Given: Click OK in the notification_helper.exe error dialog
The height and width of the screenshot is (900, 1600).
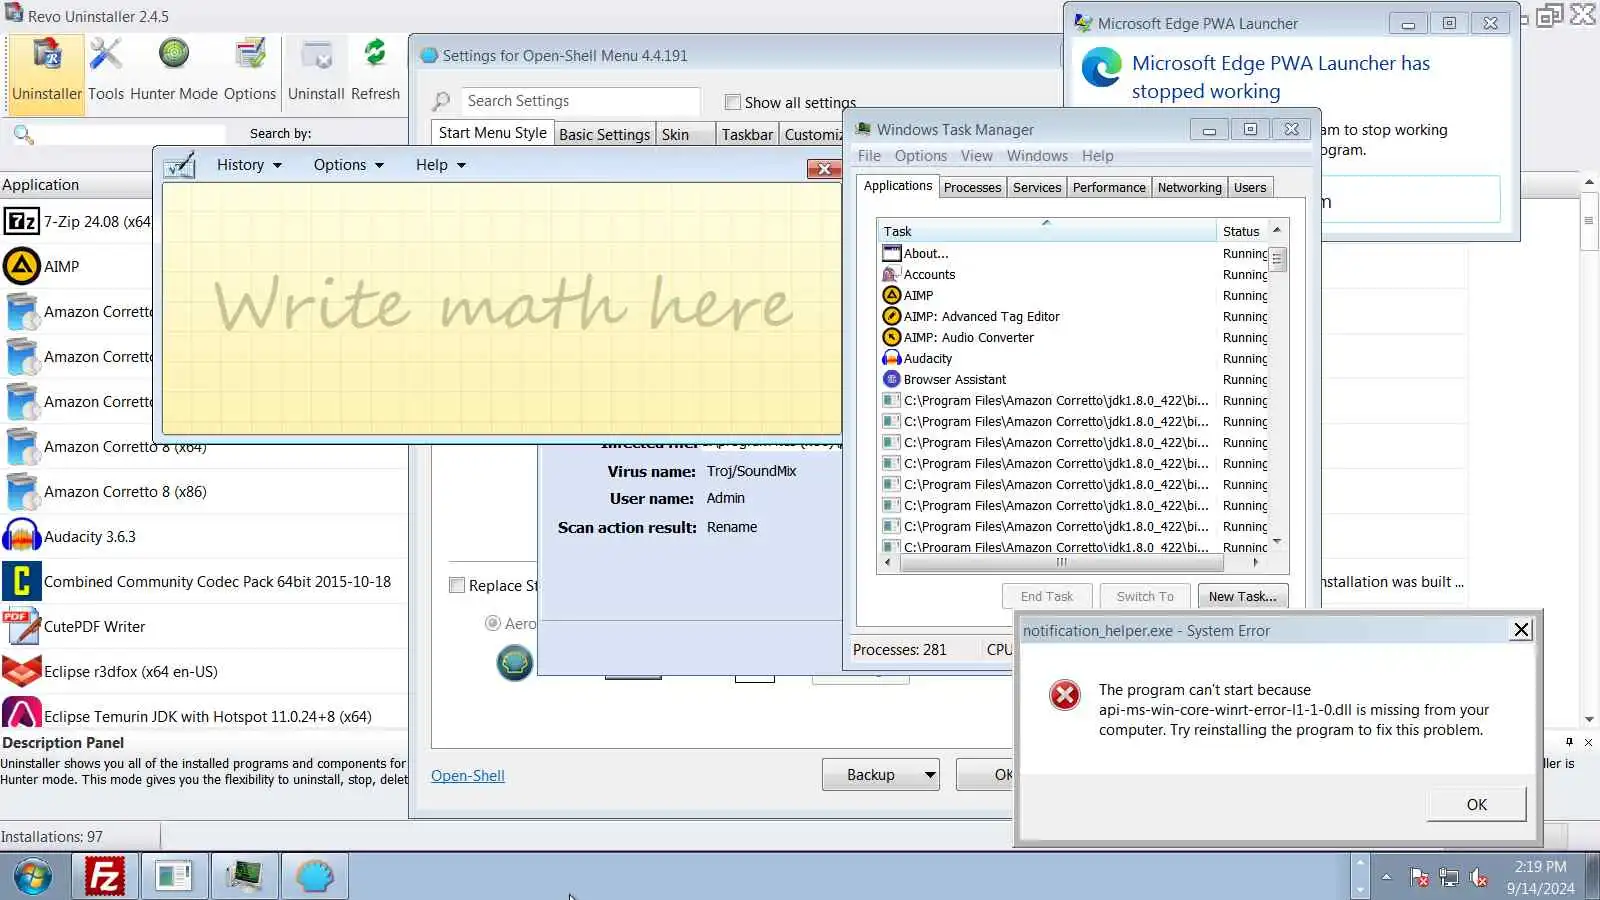Looking at the screenshot, I should coord(1476,805).
